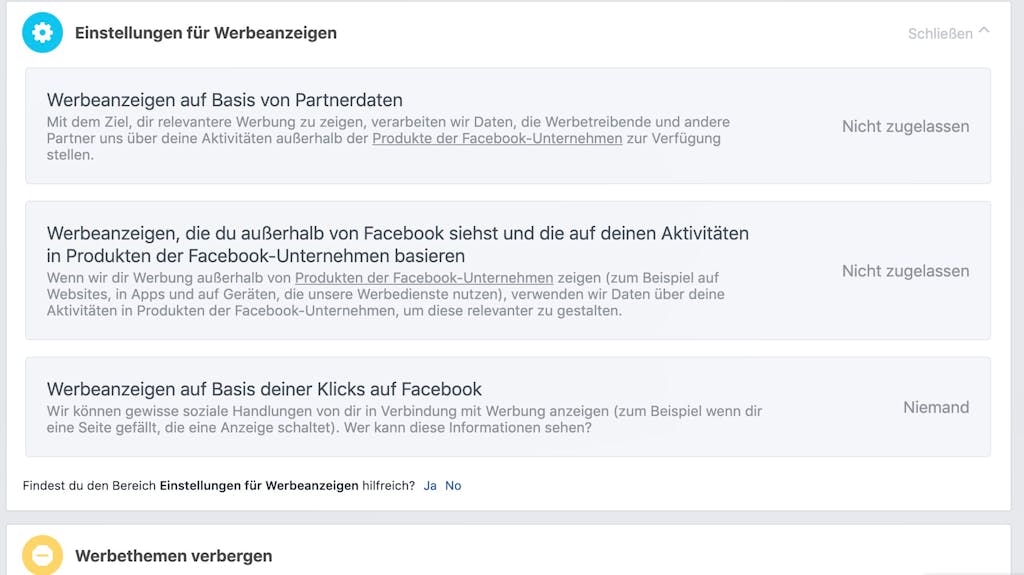The width and height of the screenshot is (1024, 575).
Task: Click the Schließen text label
Action: click(940, 33)
